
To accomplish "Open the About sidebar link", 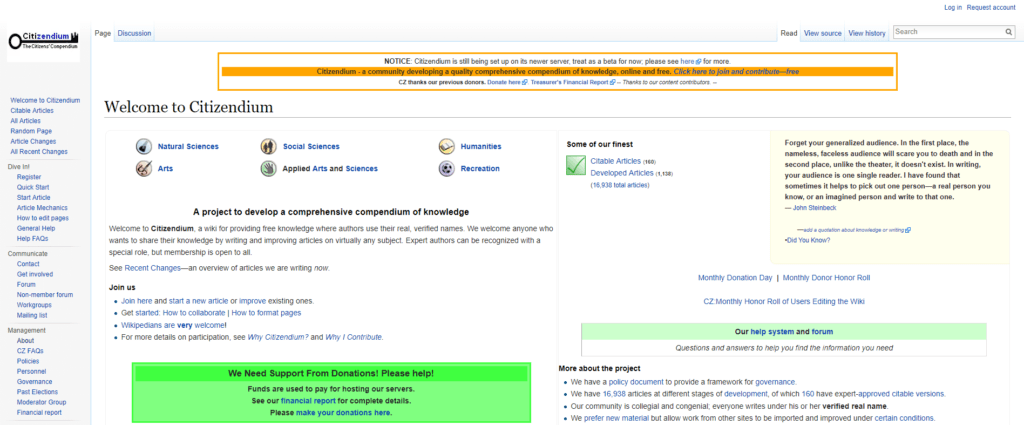I will (25, 341).
